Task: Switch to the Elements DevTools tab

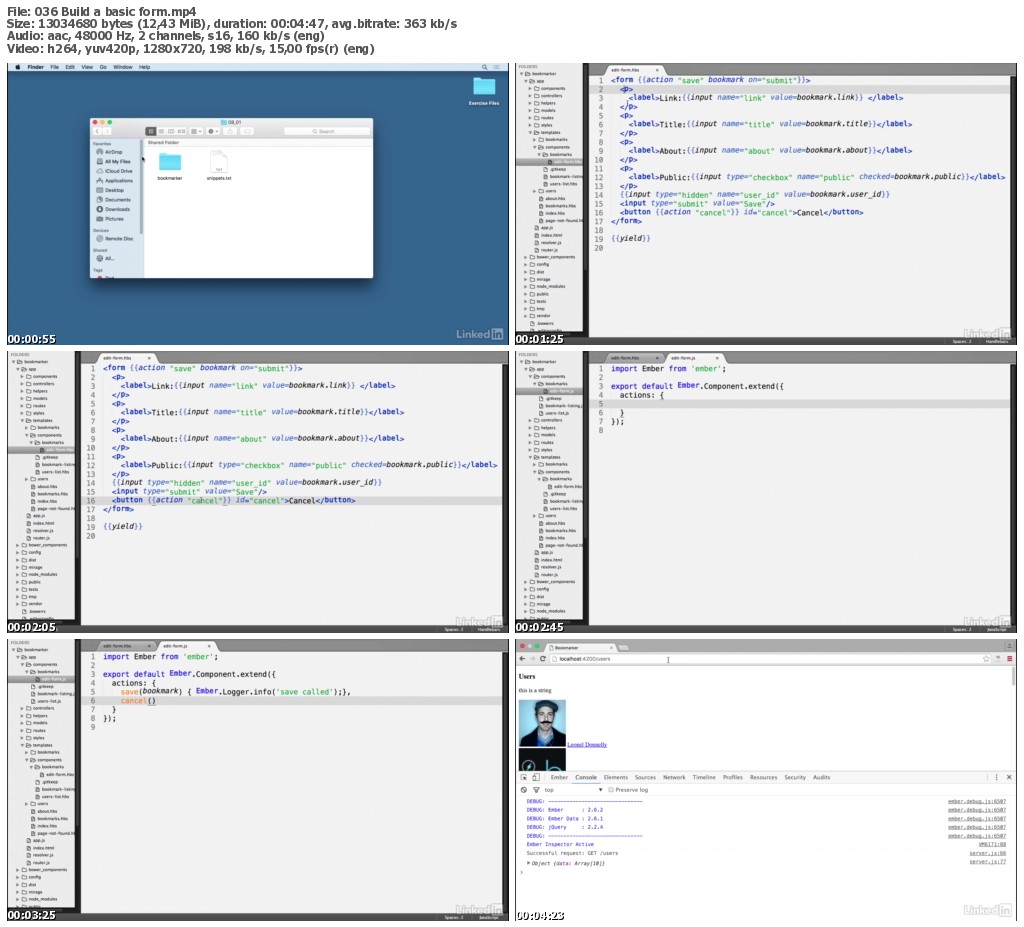Action: (615, 777)
